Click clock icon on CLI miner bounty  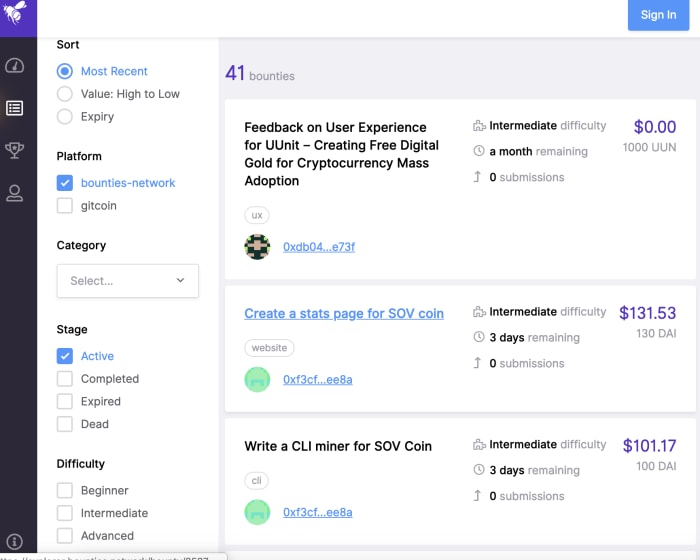coord(479,469)
